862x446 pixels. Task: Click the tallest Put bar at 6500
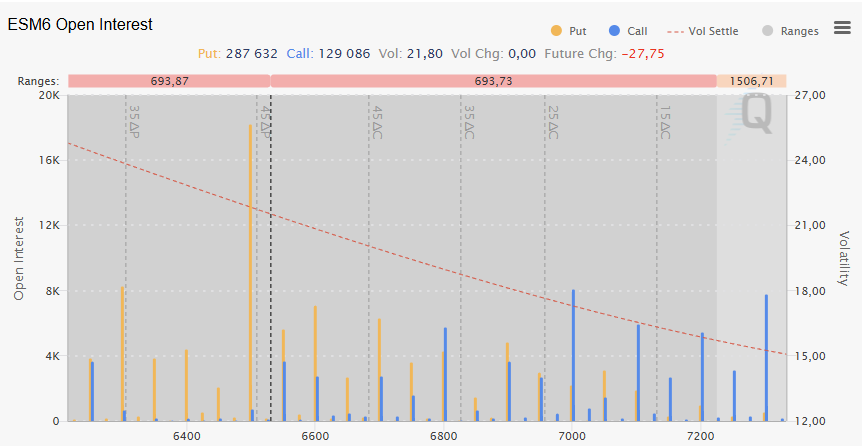[x=250, y=272]
